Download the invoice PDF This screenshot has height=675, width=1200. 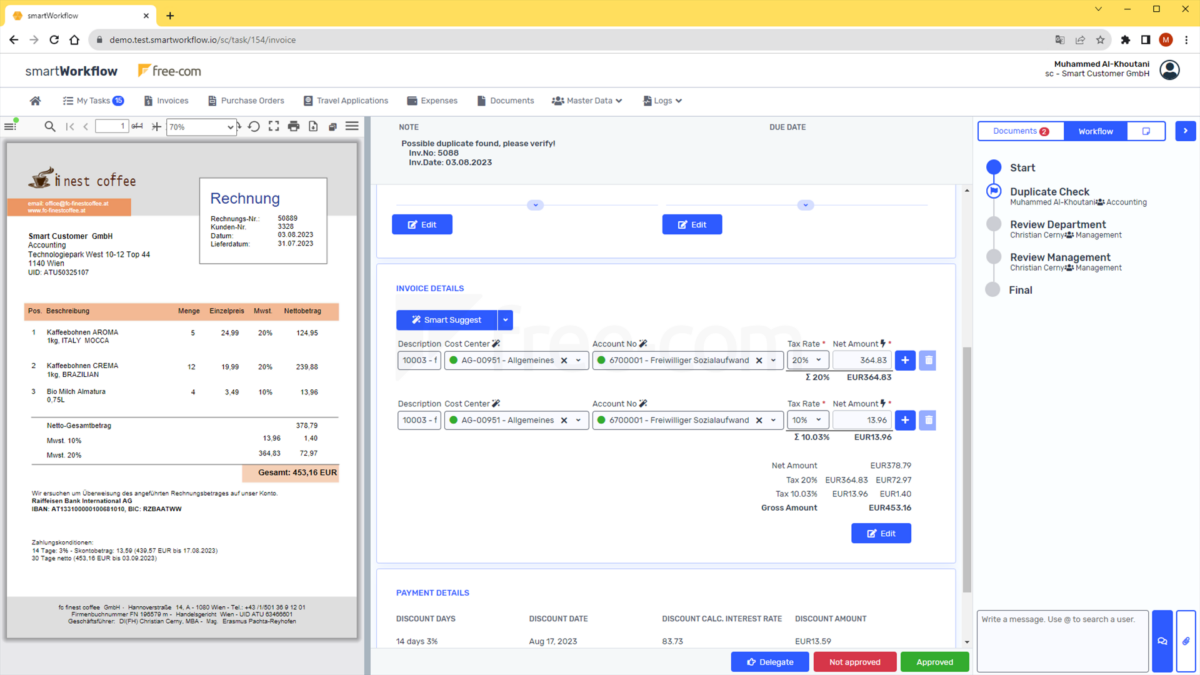click(312, 127)
